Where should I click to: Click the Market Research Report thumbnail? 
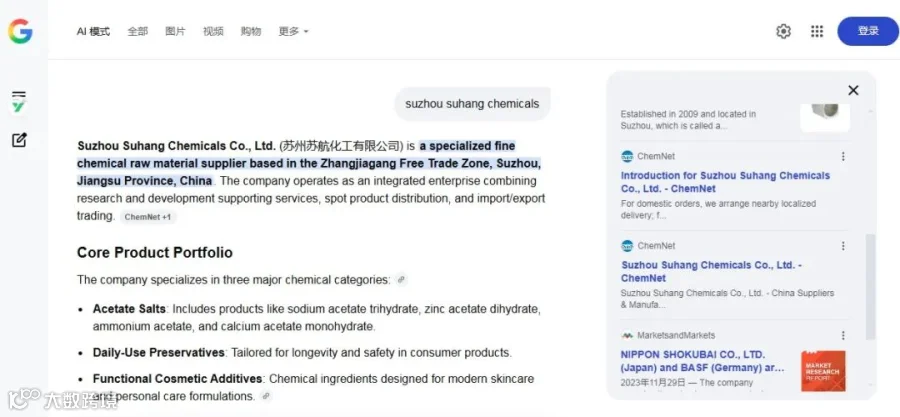pos(823,371)
